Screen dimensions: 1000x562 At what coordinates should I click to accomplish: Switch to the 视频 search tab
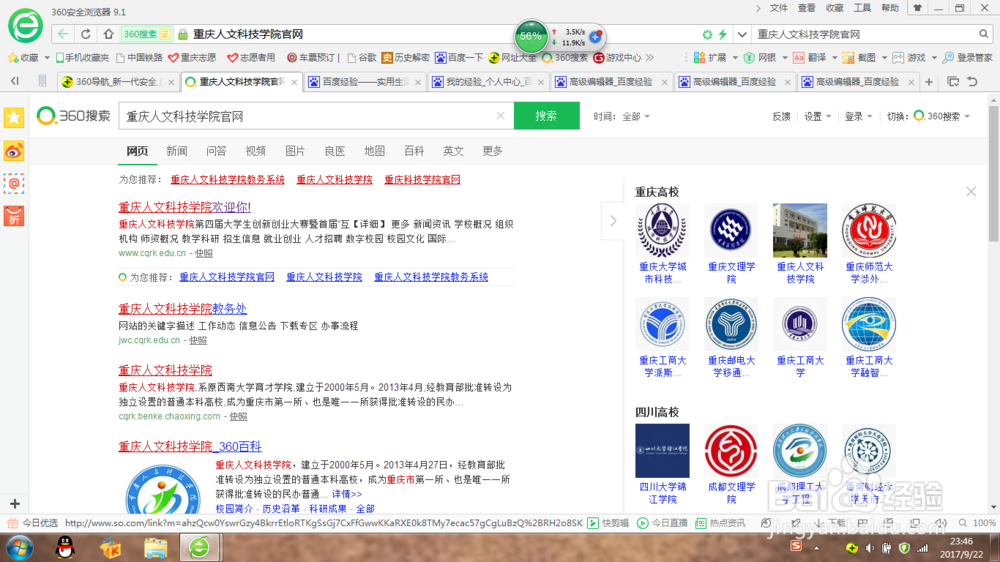pyautogui.click(x=256, y=151)
